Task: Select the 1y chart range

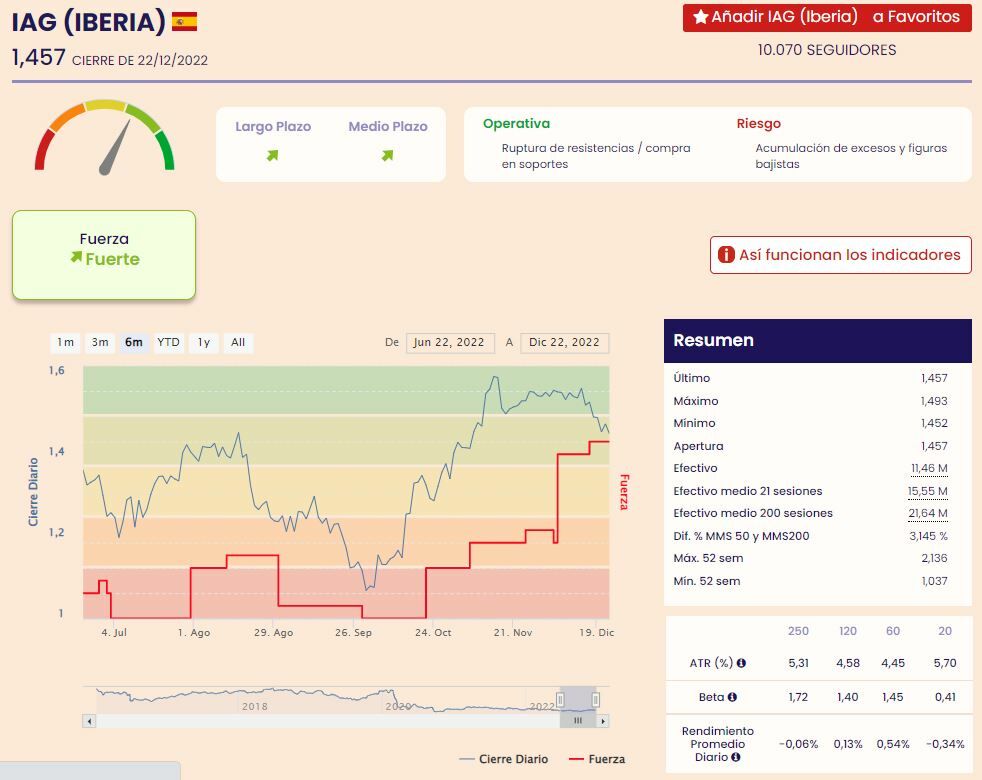Action: tap(204, 343)
